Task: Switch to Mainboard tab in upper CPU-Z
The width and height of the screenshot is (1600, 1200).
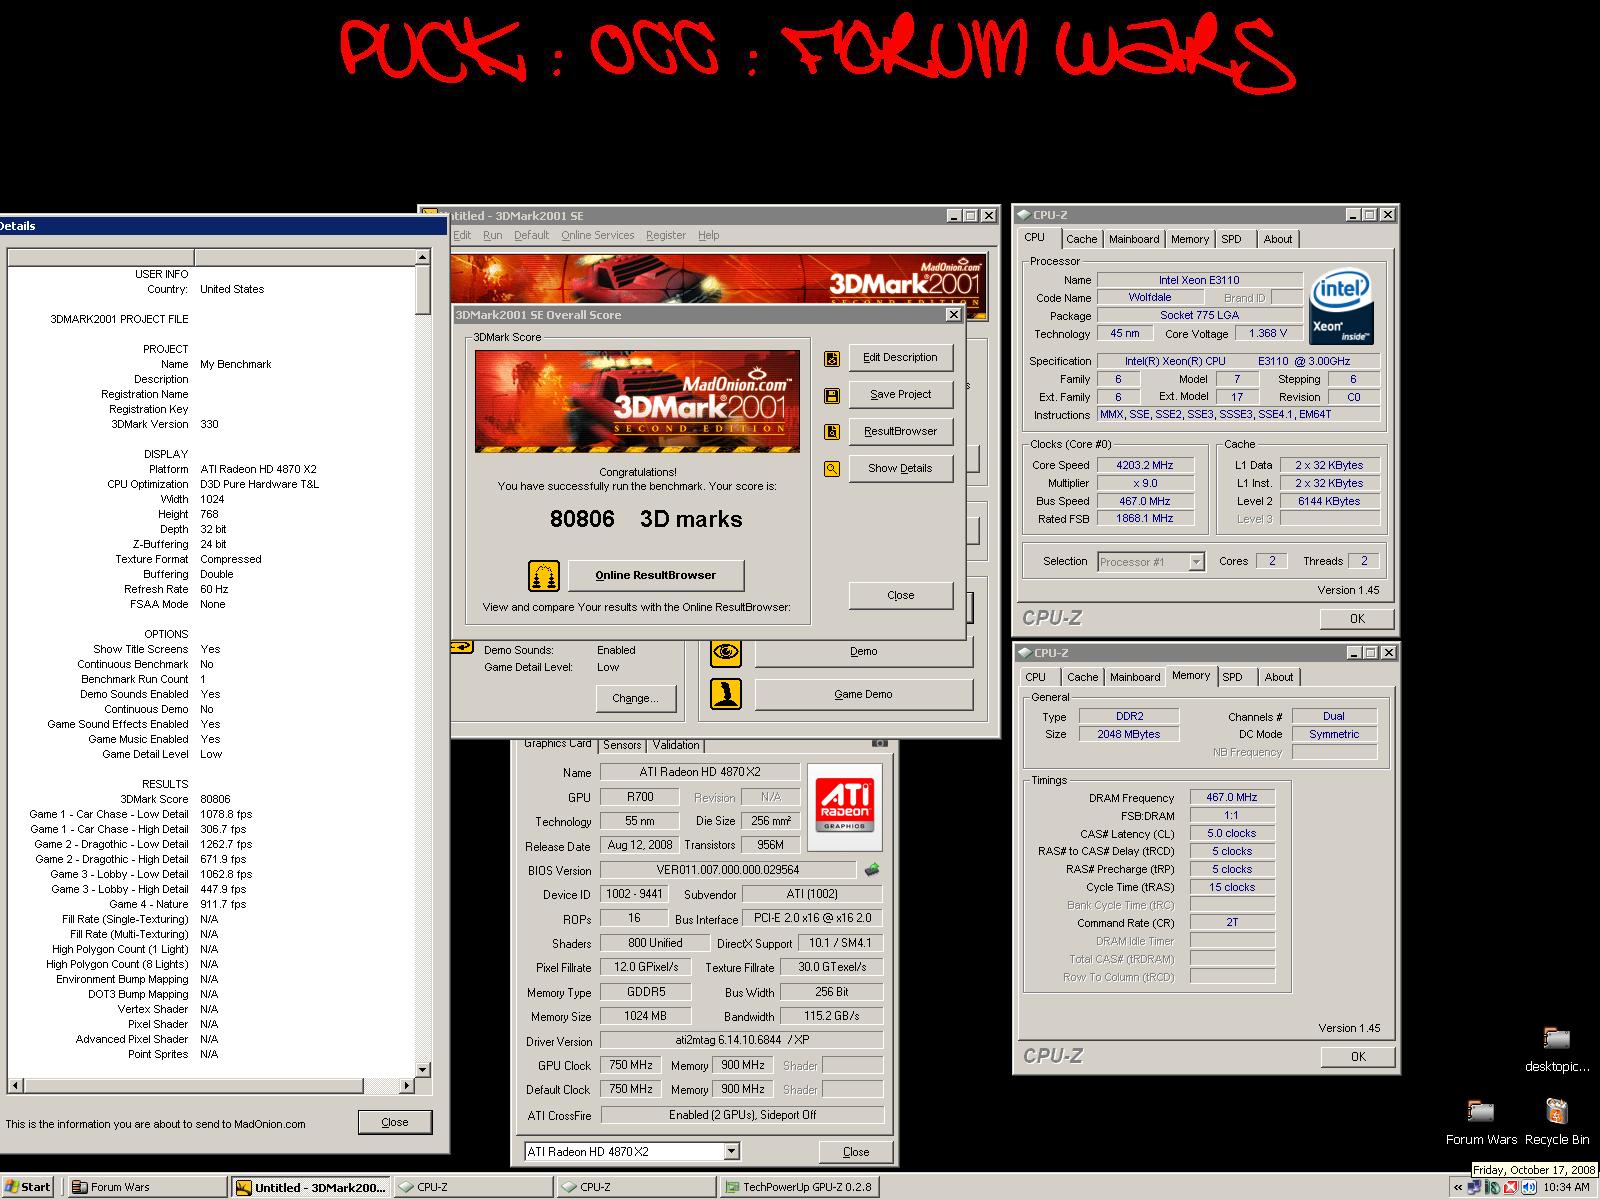Action: click(1134, 239)
